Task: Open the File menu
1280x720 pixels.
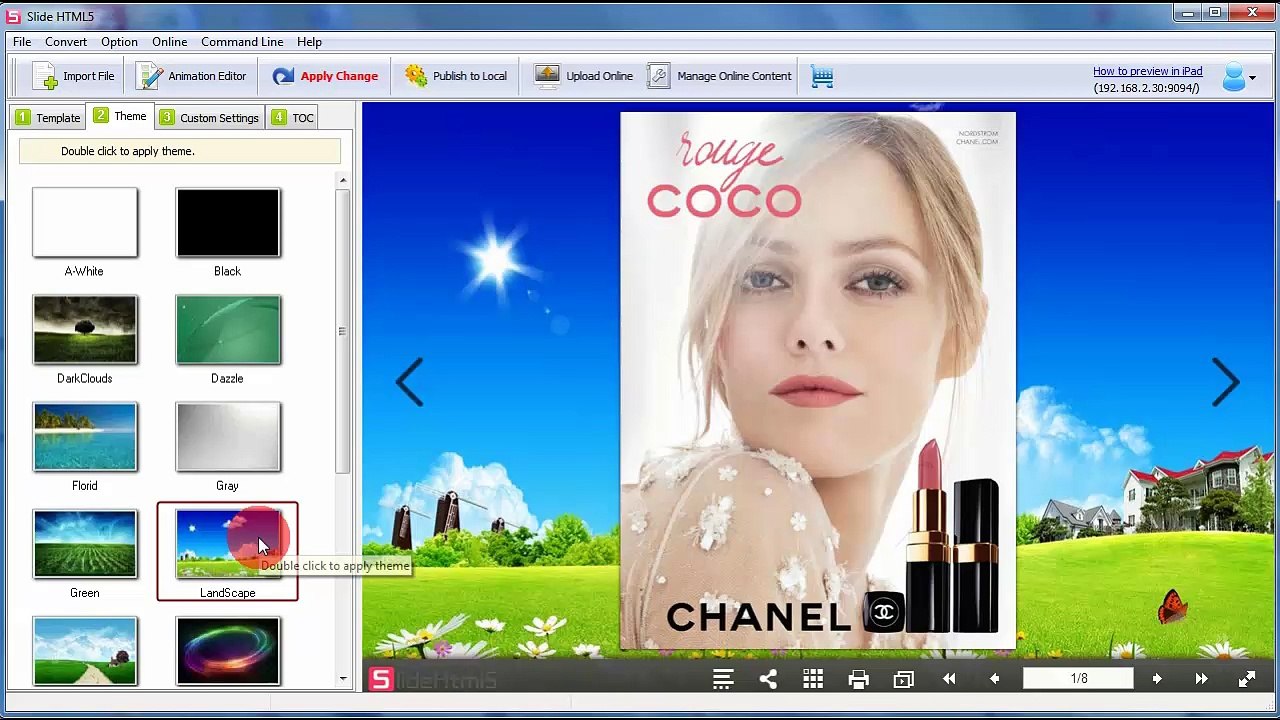Action: [x=22, y=42]
